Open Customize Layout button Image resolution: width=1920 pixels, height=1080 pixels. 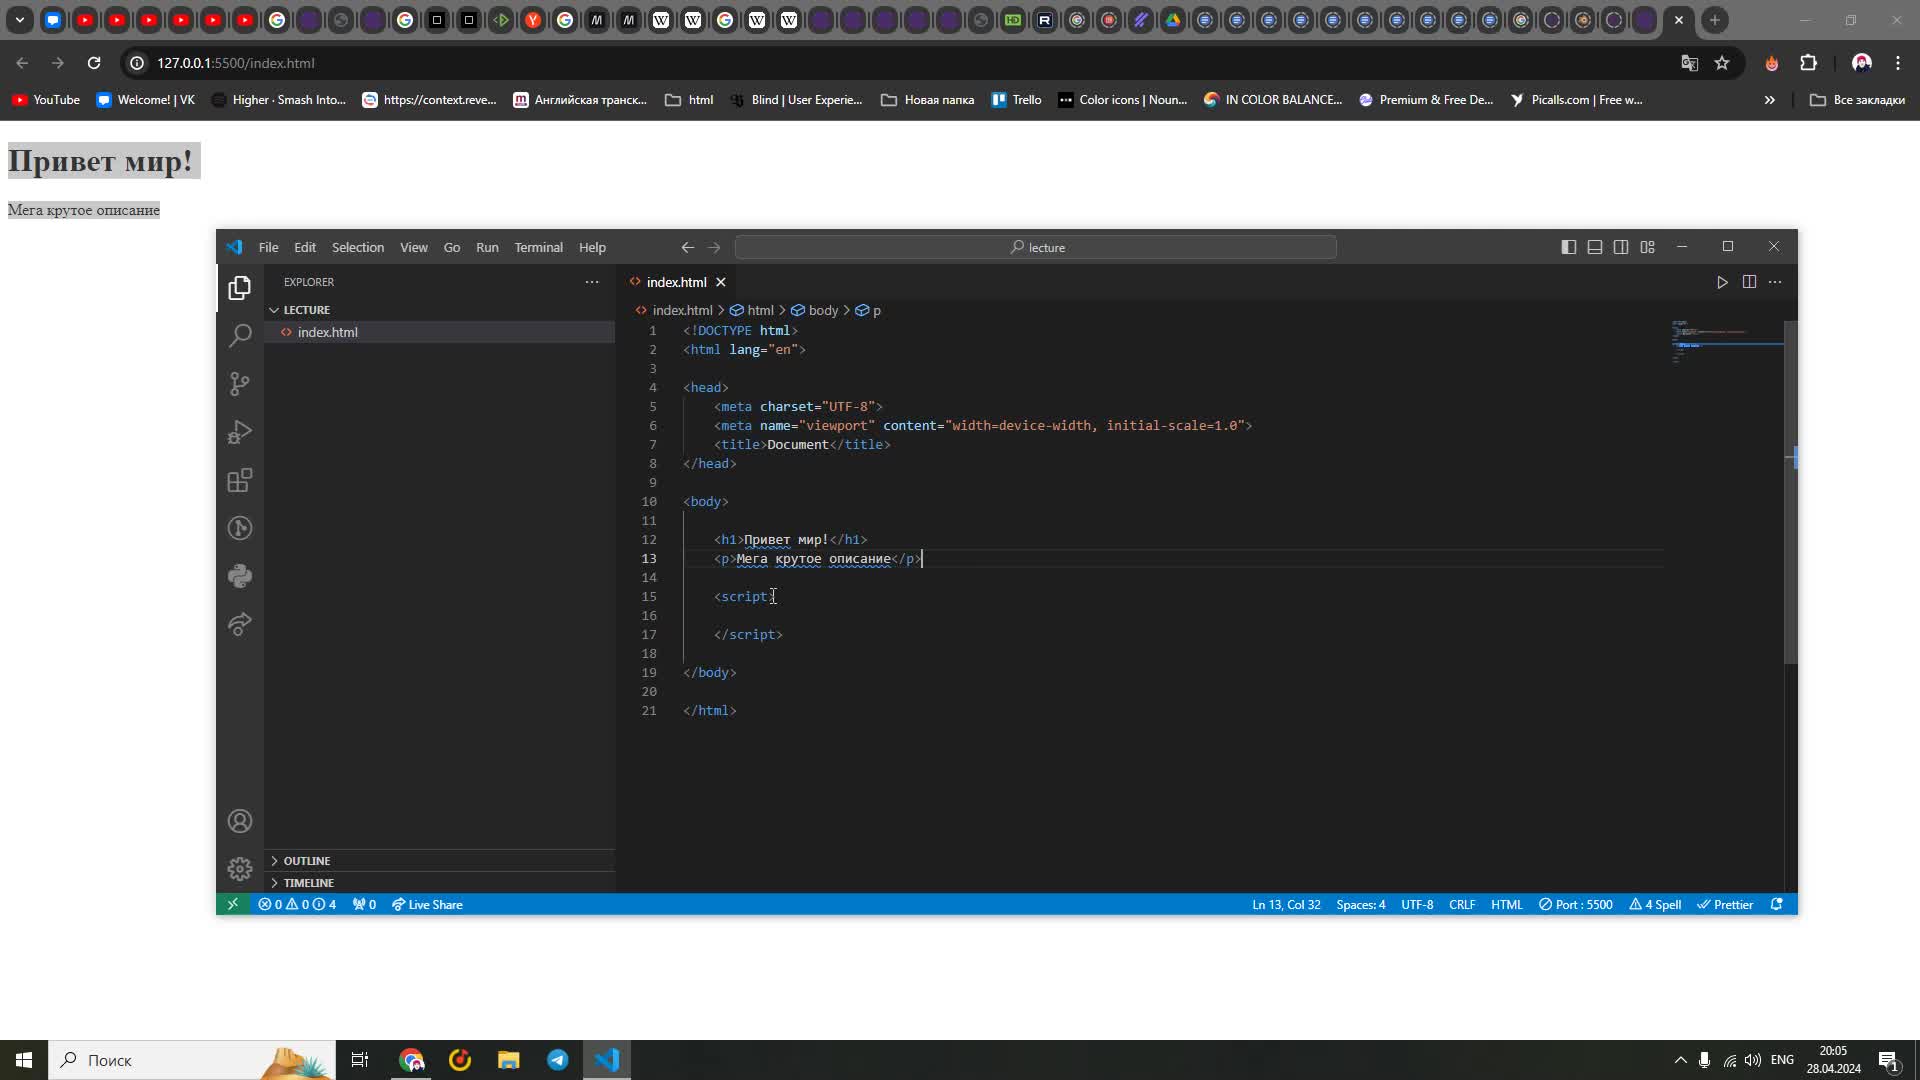tap(1647, 247)
